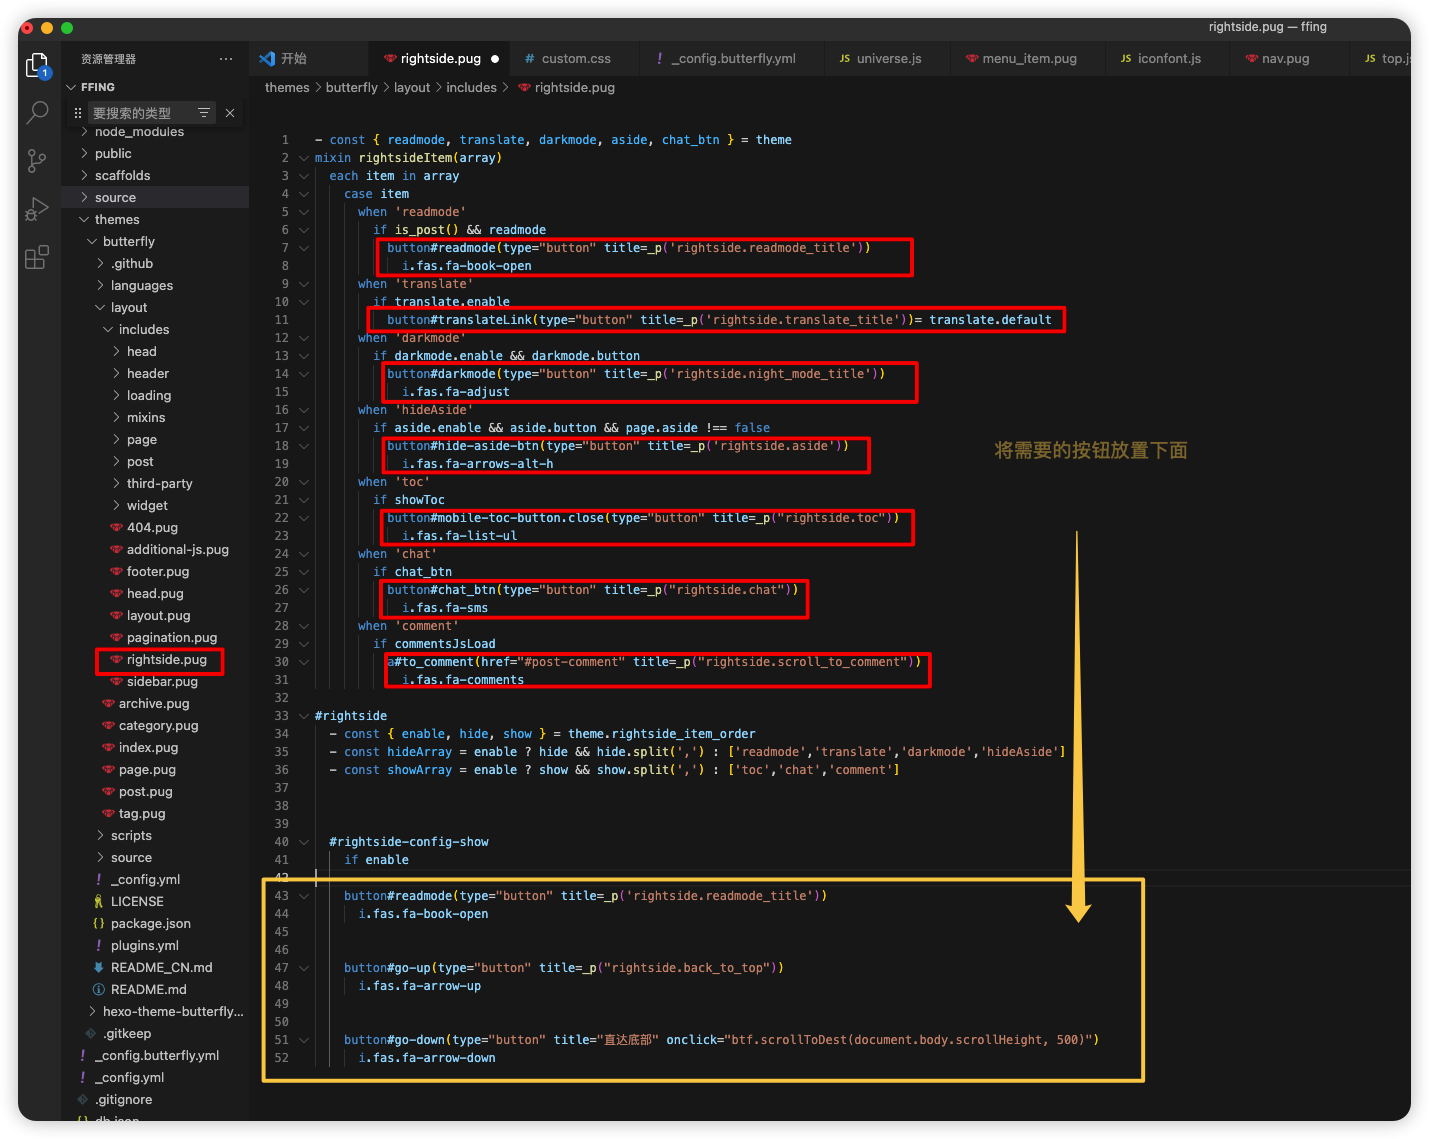This screenshot has width=1429, height=1139.
Task: Toggle filter mode in tree search widget
Action: click(x=204, y=113)
